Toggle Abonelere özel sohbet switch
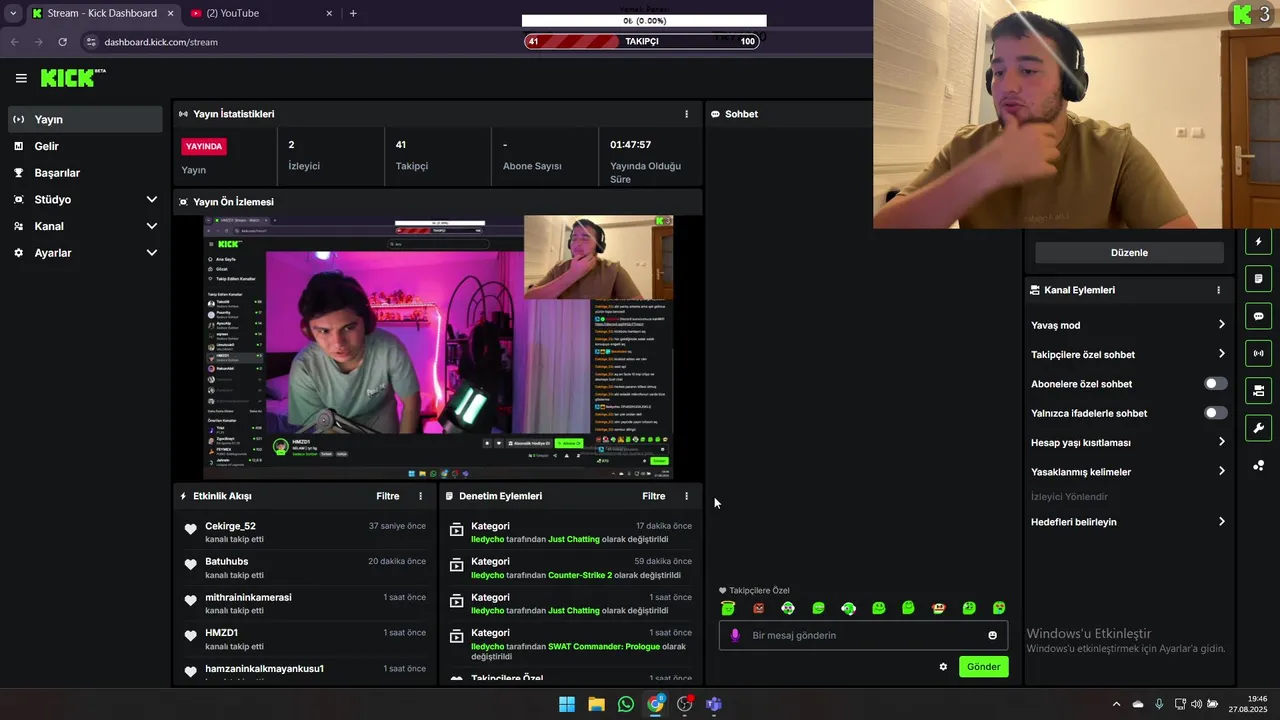 (1215, 384)
